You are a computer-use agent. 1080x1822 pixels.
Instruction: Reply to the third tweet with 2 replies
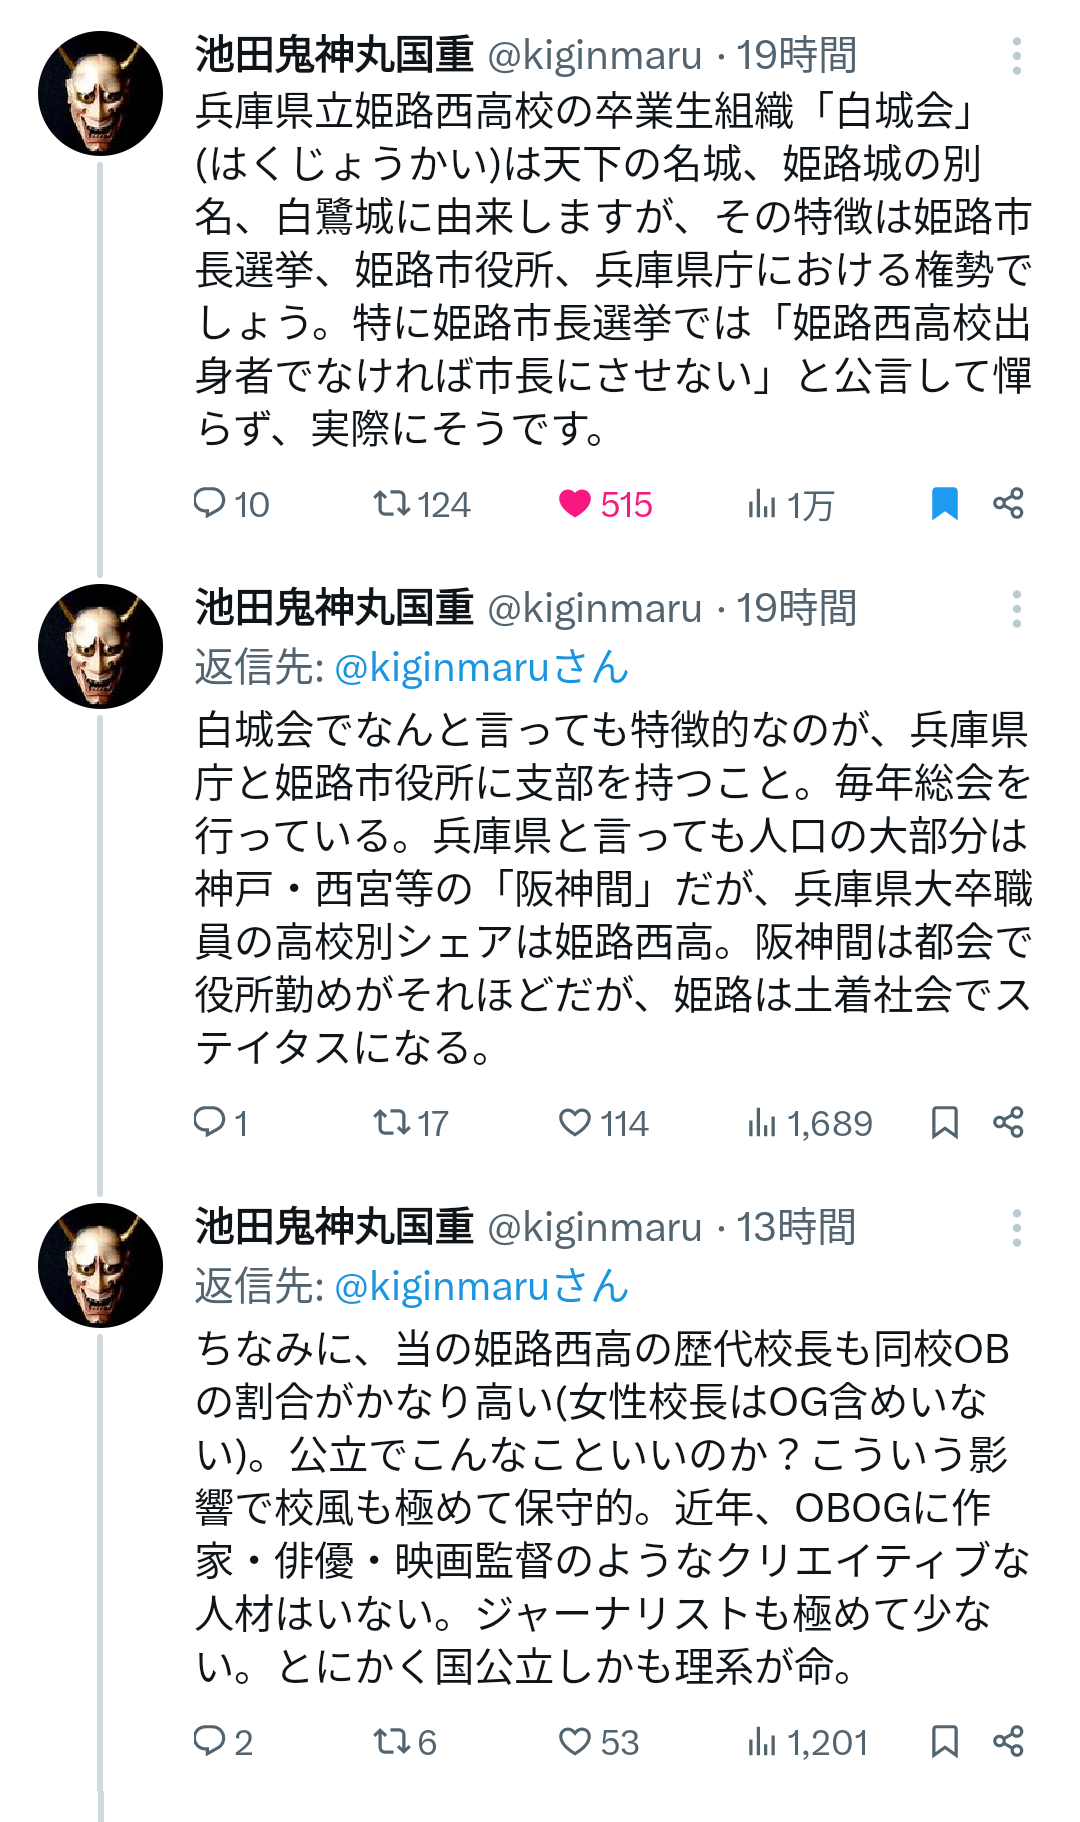[209, 1741]
